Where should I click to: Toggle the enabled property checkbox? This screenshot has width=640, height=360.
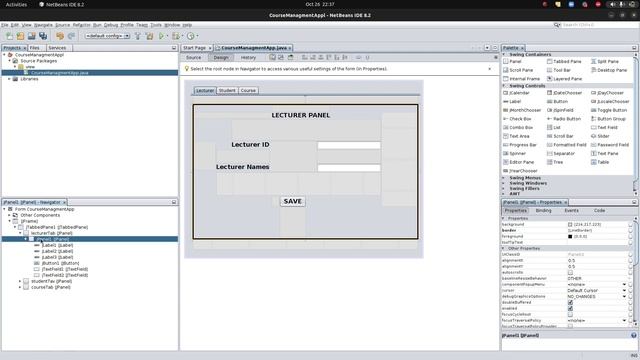570,309
